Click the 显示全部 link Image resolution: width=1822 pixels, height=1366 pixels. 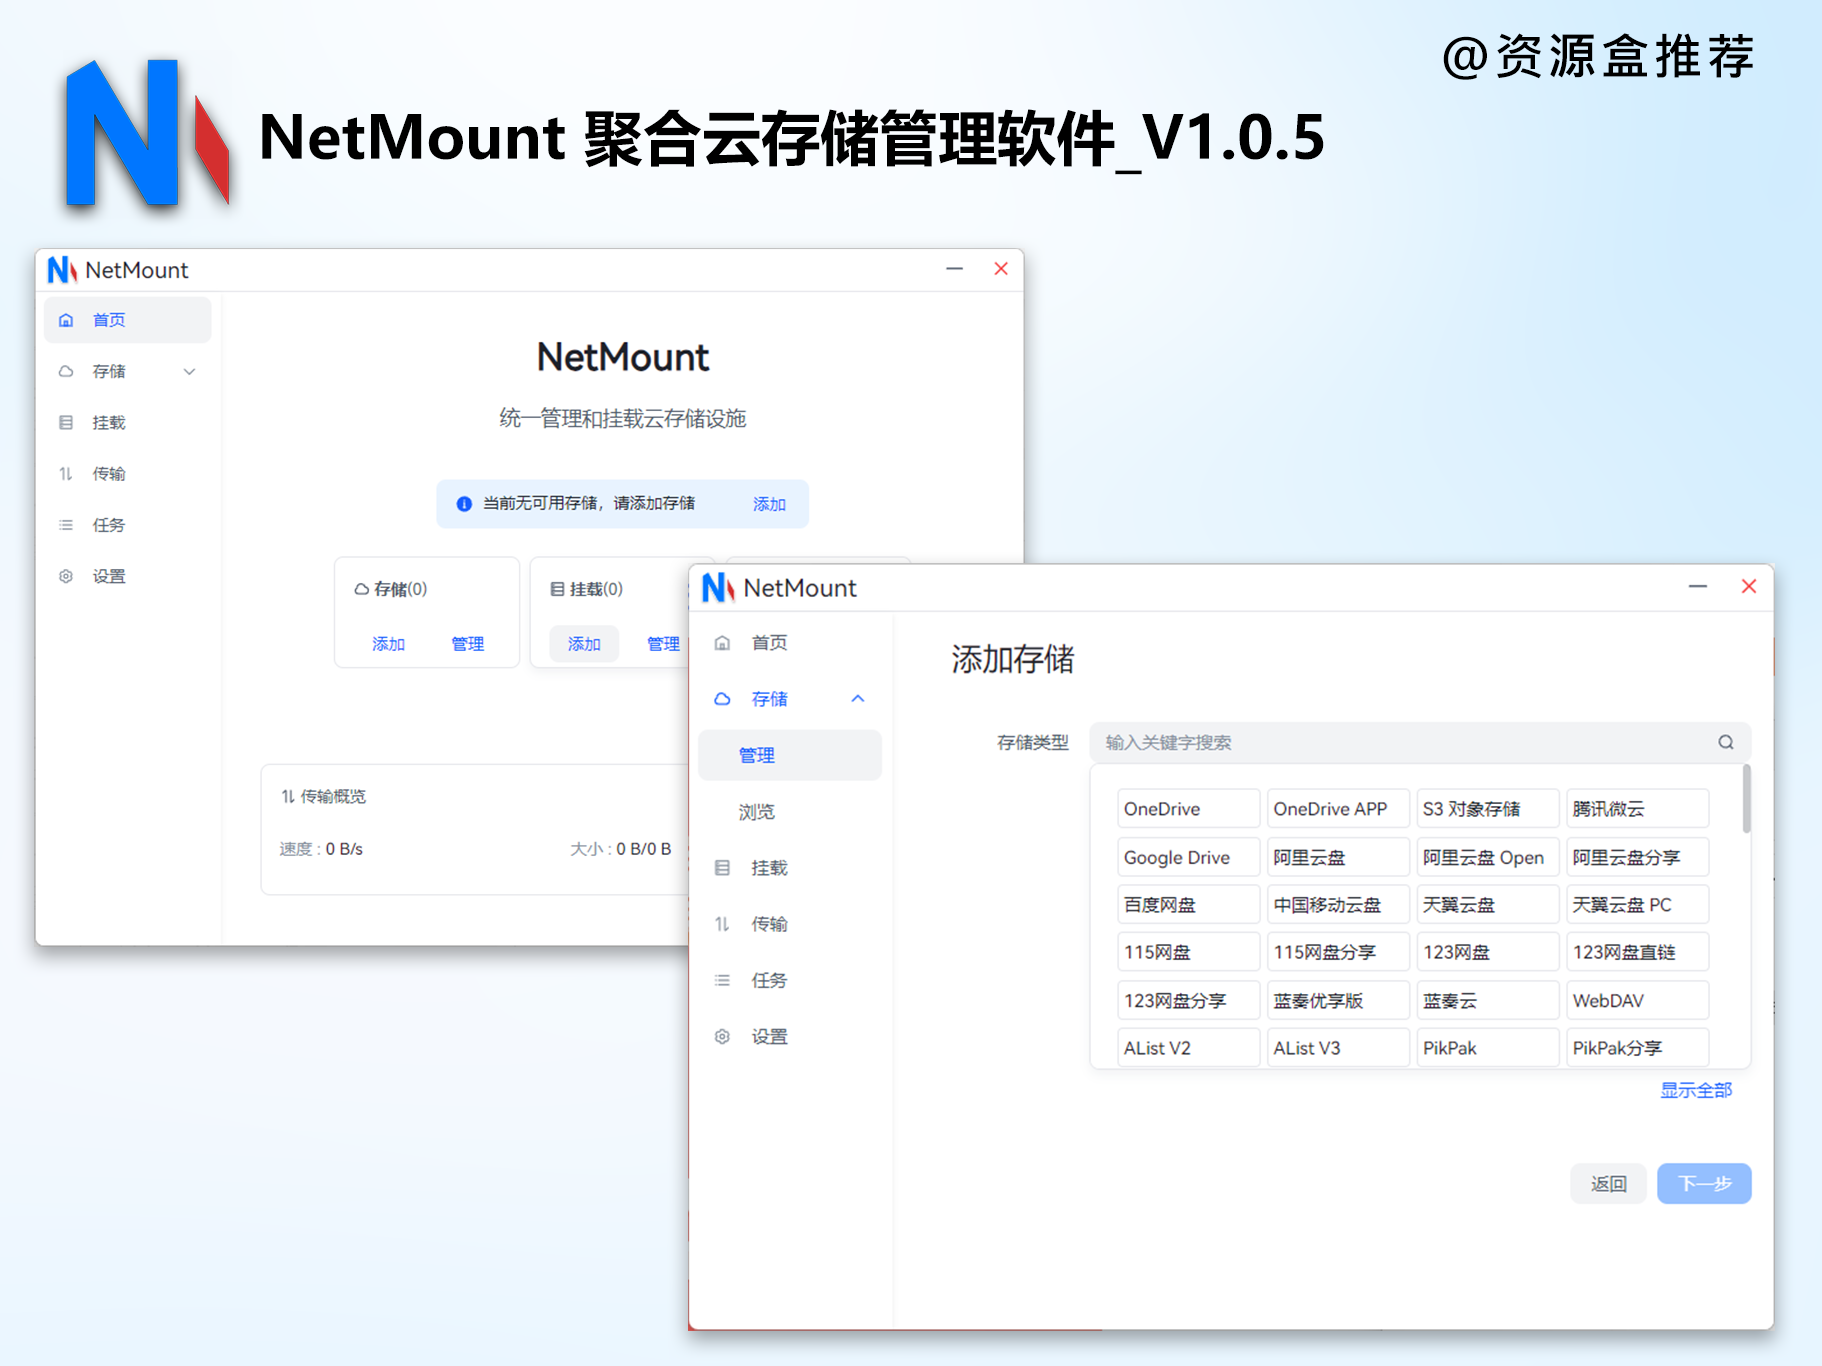(x=1696, y=1090)
